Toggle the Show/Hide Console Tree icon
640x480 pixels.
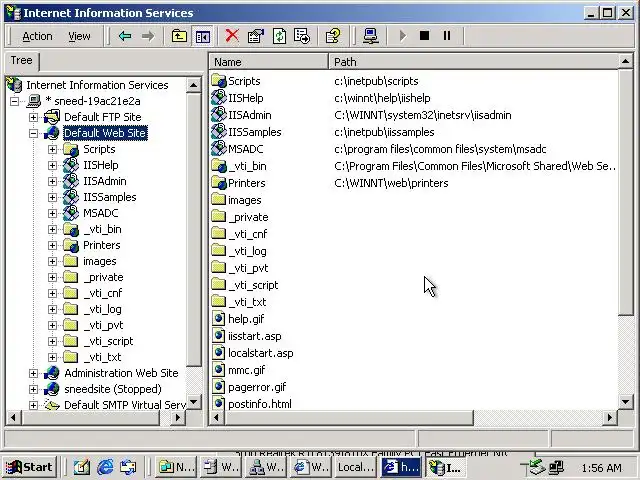tap(203, 36)
